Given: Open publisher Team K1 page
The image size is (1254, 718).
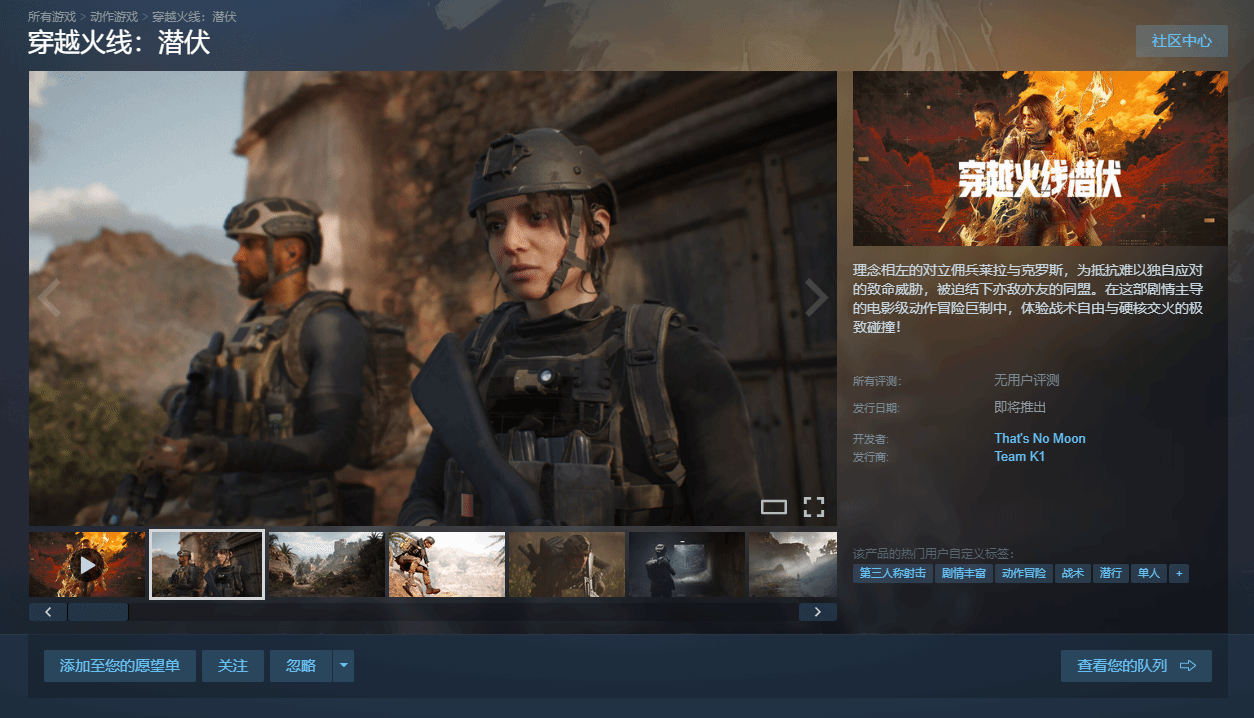Looking at the screenshot, I should coord(1020,456).
